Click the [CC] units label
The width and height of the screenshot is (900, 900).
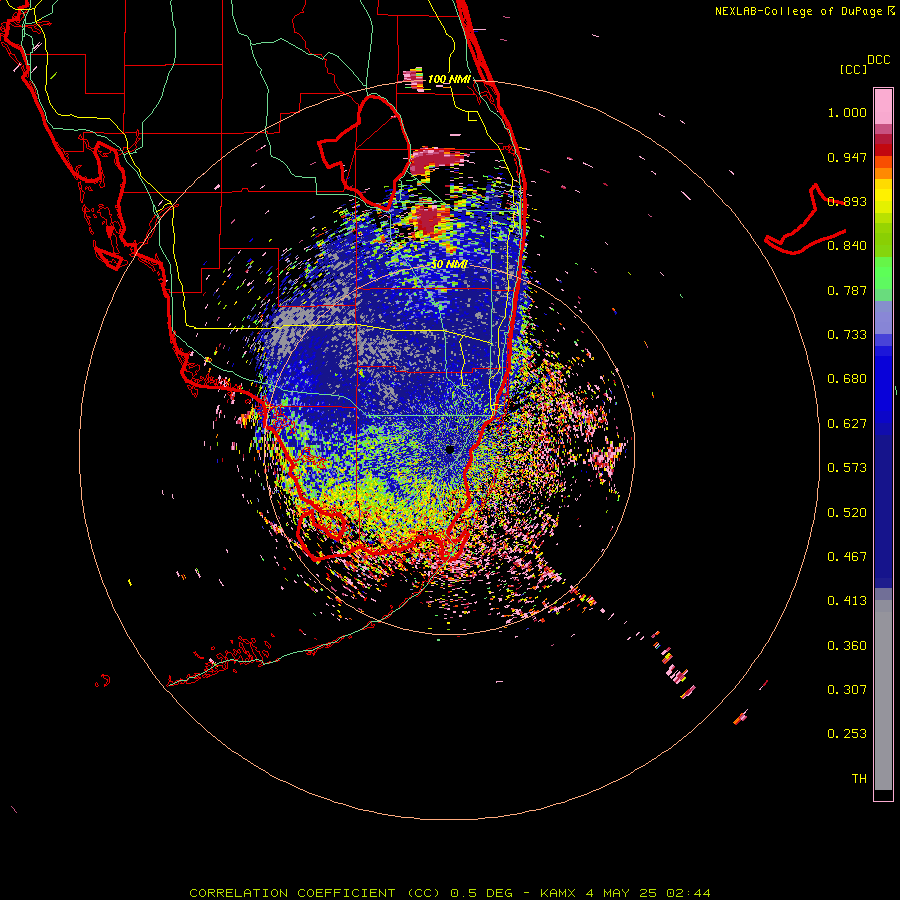pos(853,69)
